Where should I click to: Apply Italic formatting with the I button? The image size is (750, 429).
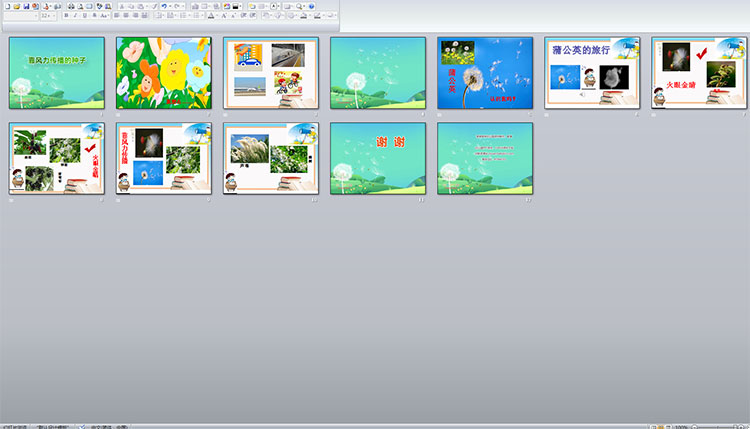coord(75,16)
